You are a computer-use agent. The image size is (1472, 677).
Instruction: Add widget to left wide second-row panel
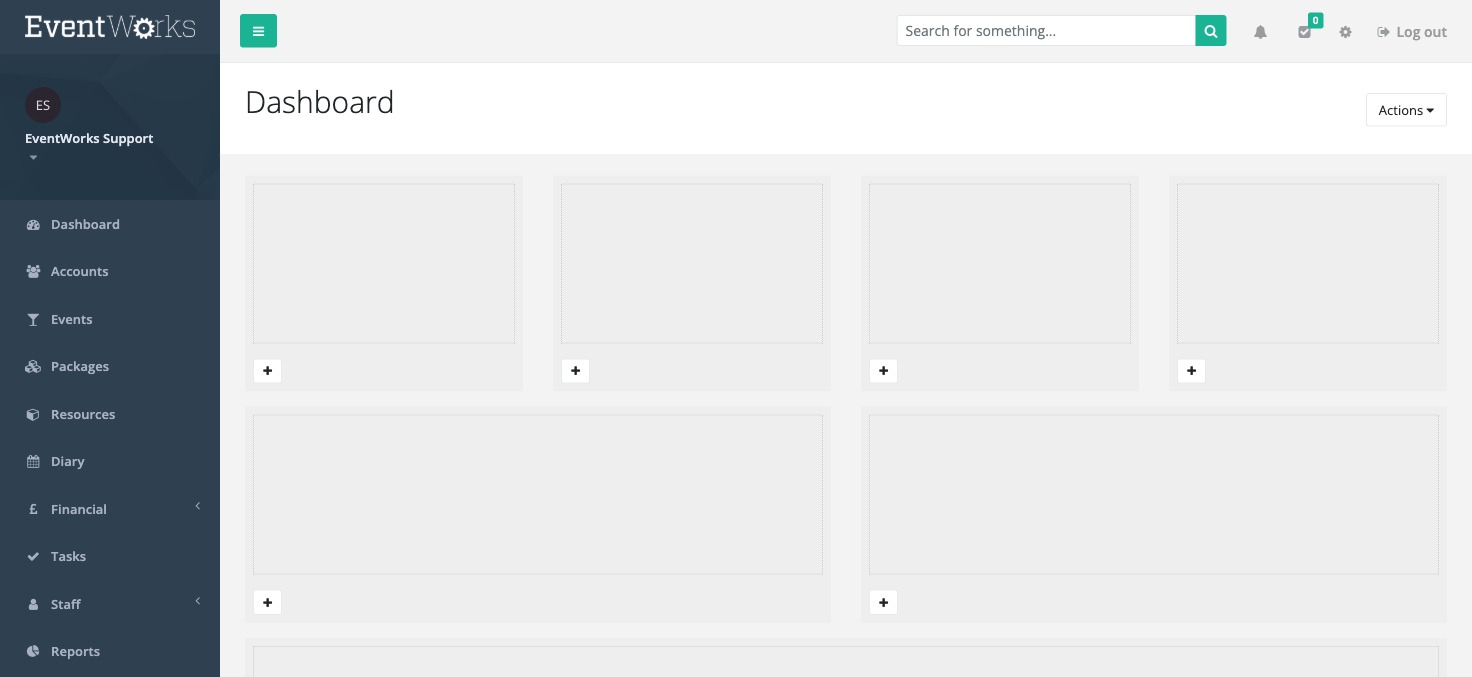(267, 603)
